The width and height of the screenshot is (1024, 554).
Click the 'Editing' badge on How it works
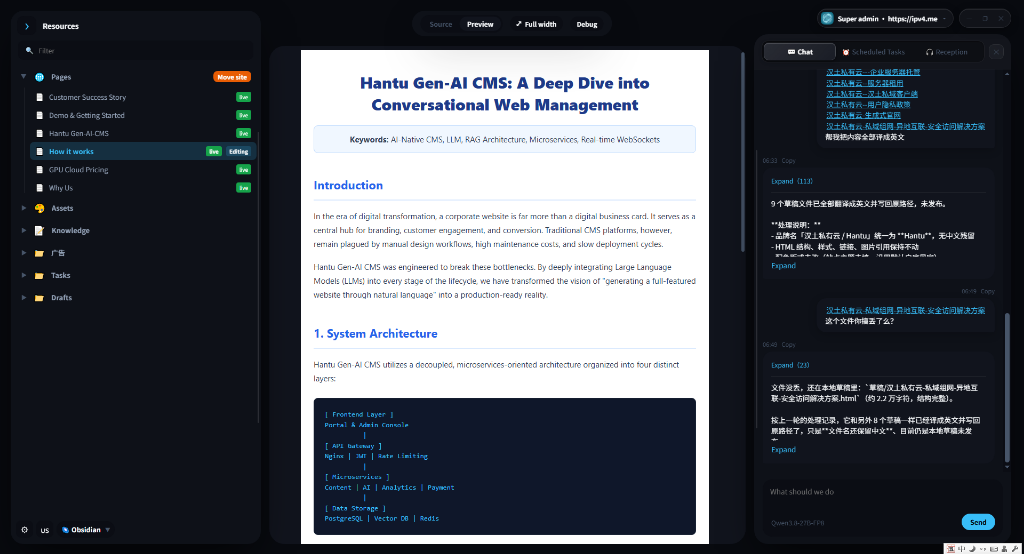[x=238, y=152]
